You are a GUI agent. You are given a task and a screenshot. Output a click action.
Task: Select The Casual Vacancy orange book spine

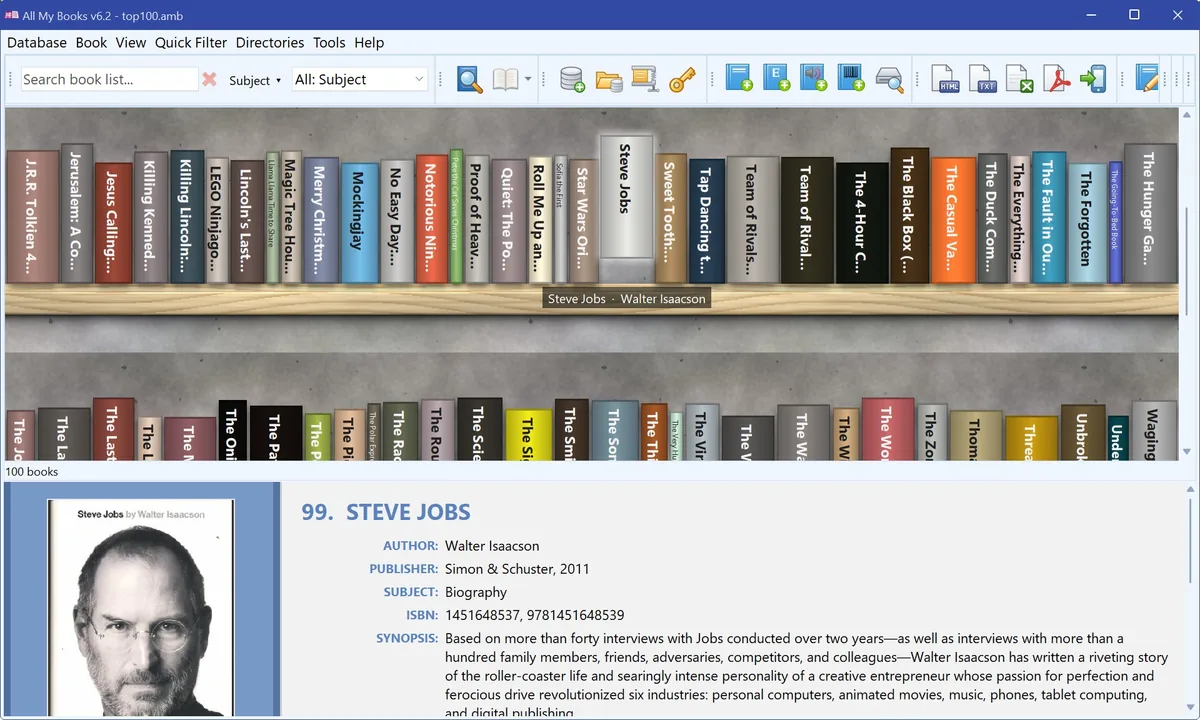coord(953,220)
